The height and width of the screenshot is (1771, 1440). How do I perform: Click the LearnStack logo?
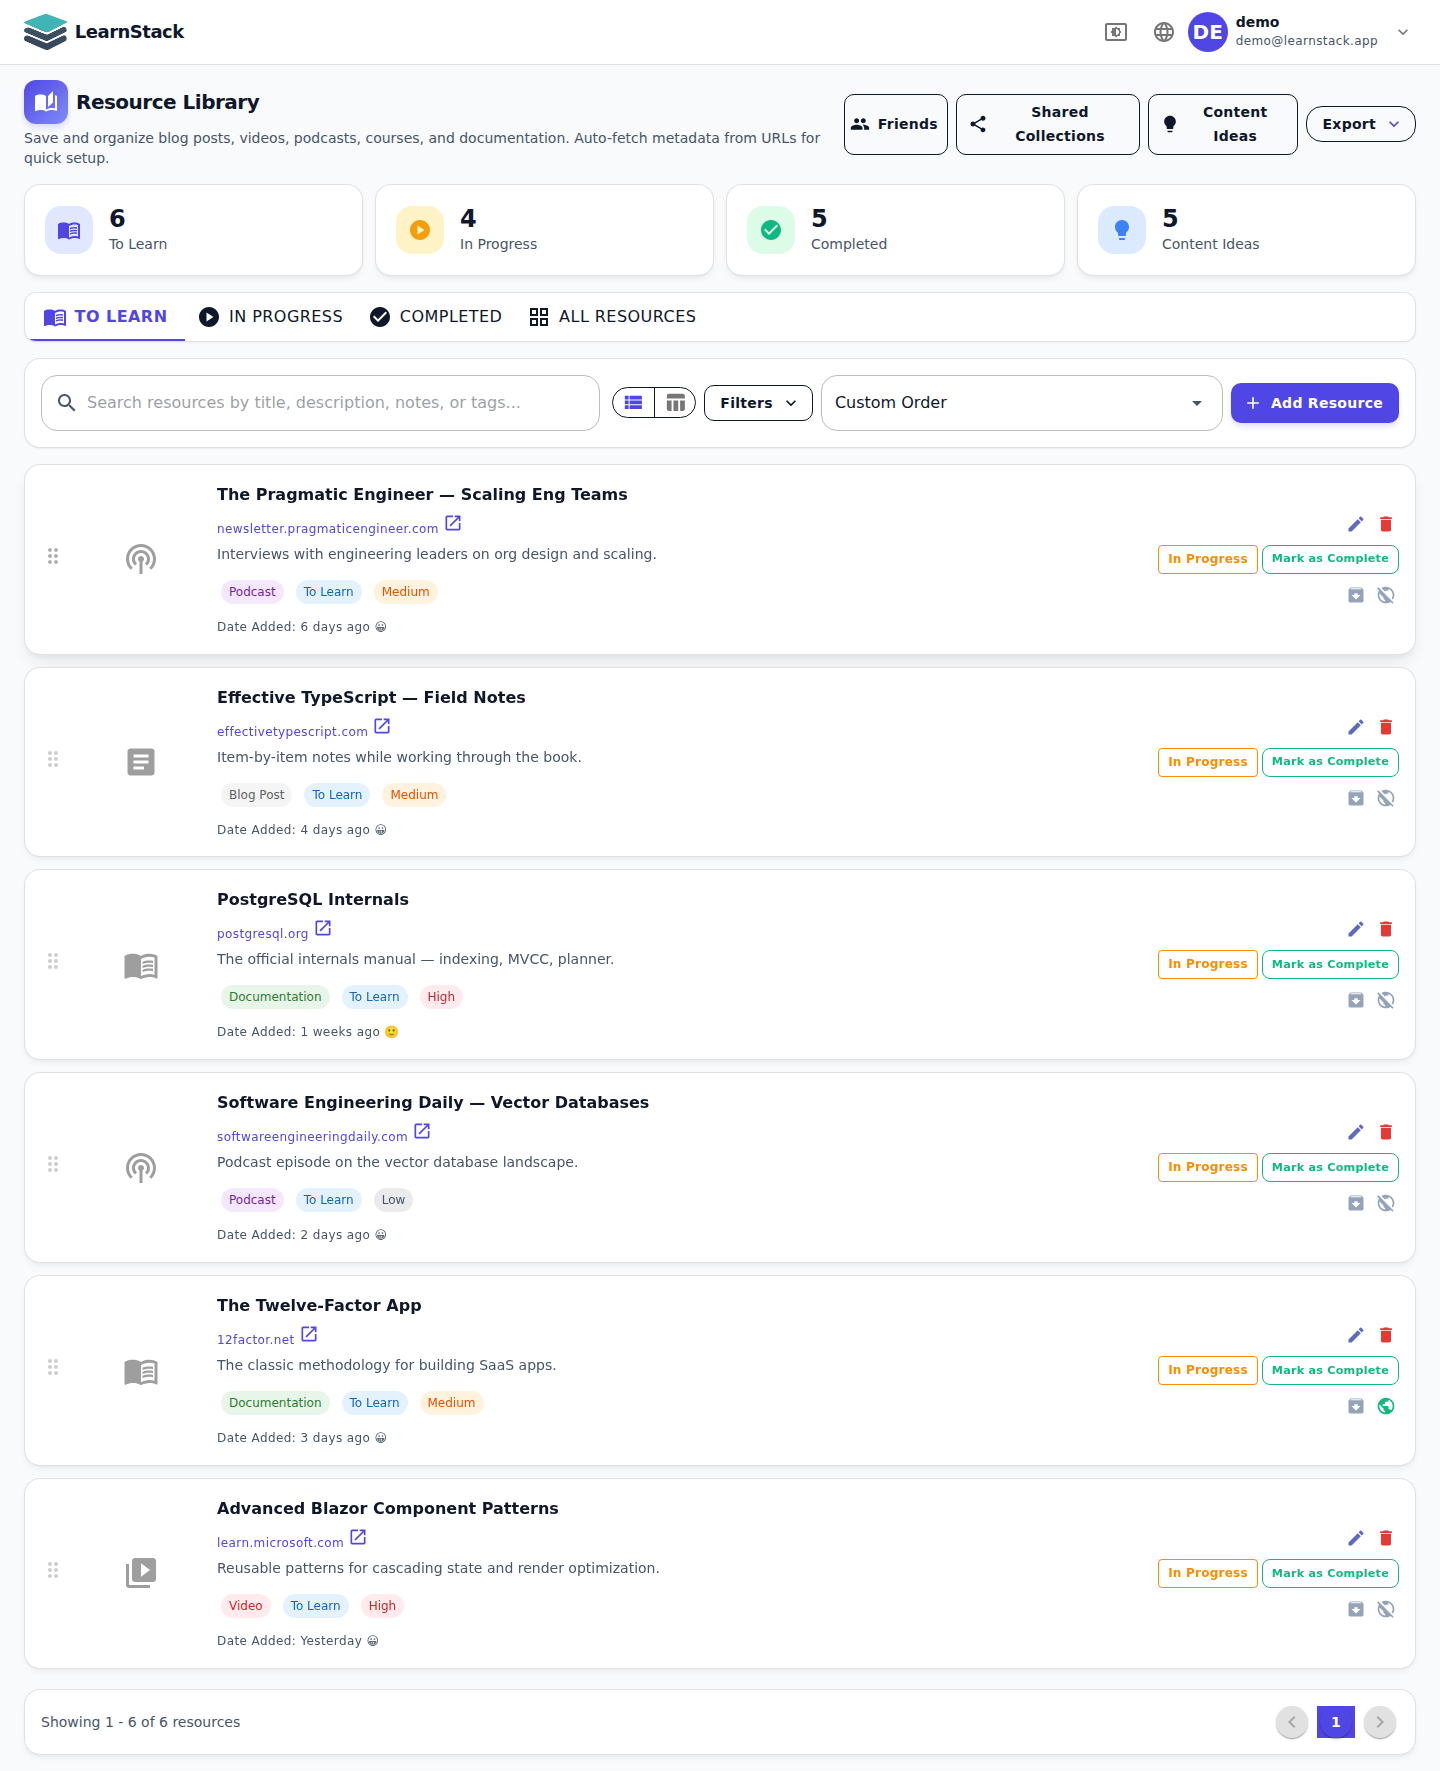[x=104, y=32]
